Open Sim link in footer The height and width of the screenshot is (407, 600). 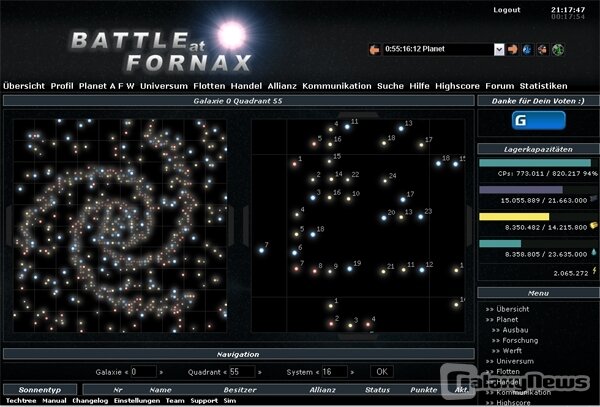[230, 400]
